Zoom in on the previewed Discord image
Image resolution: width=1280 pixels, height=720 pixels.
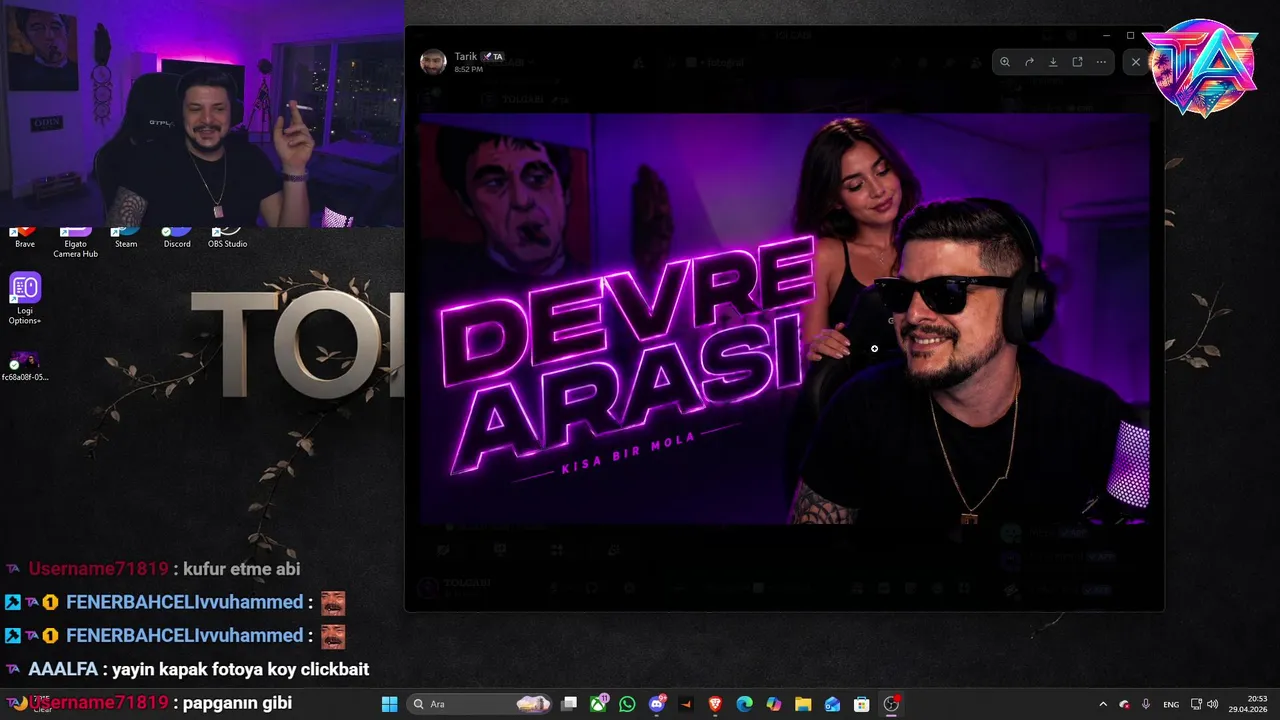click(1005, 62)
